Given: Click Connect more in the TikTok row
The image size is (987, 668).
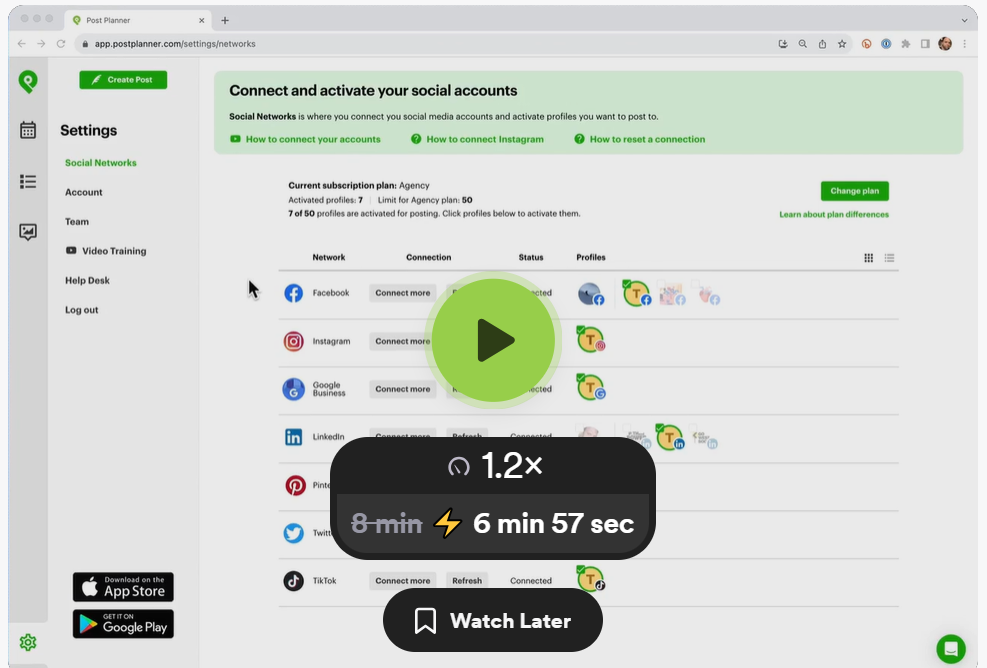Looking at the screenshot, I should click(403, 580).
